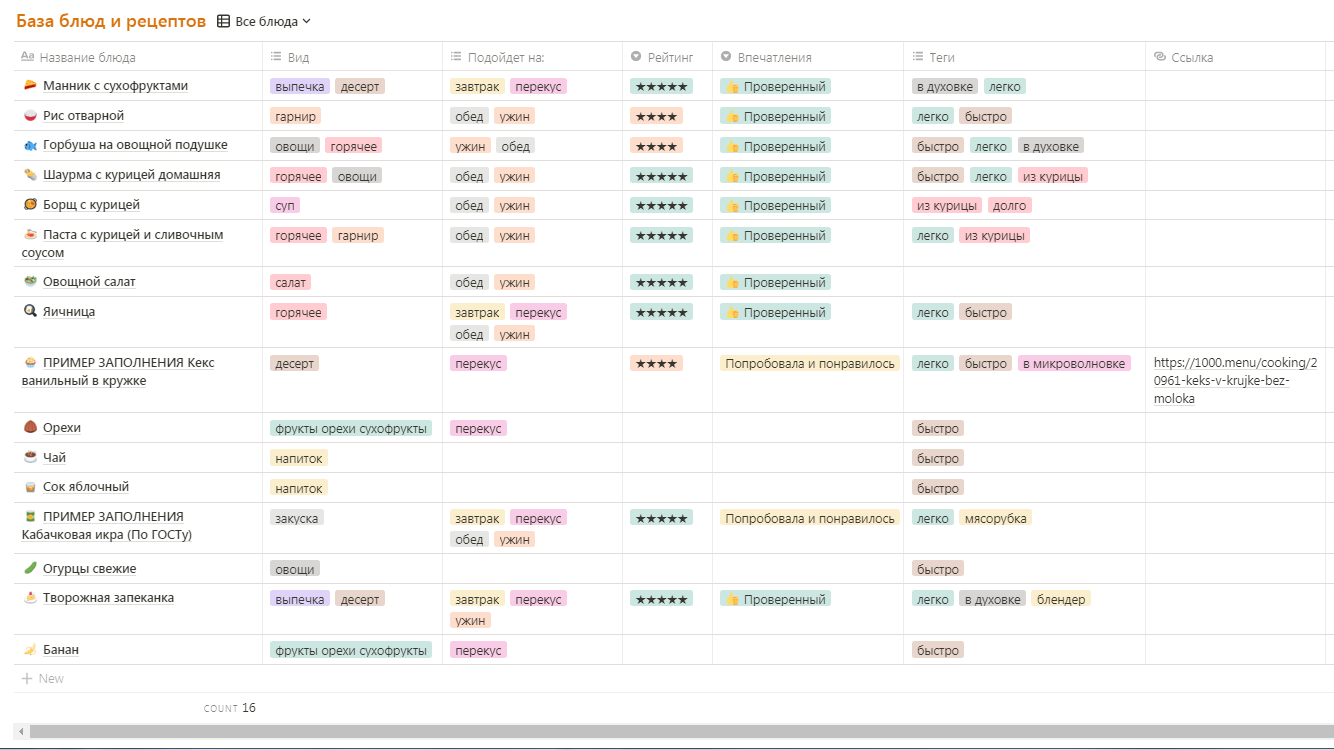The image size is (1334, 750).
Task: Click the icon next to Борщ с курицей
Action: (30, 205)
